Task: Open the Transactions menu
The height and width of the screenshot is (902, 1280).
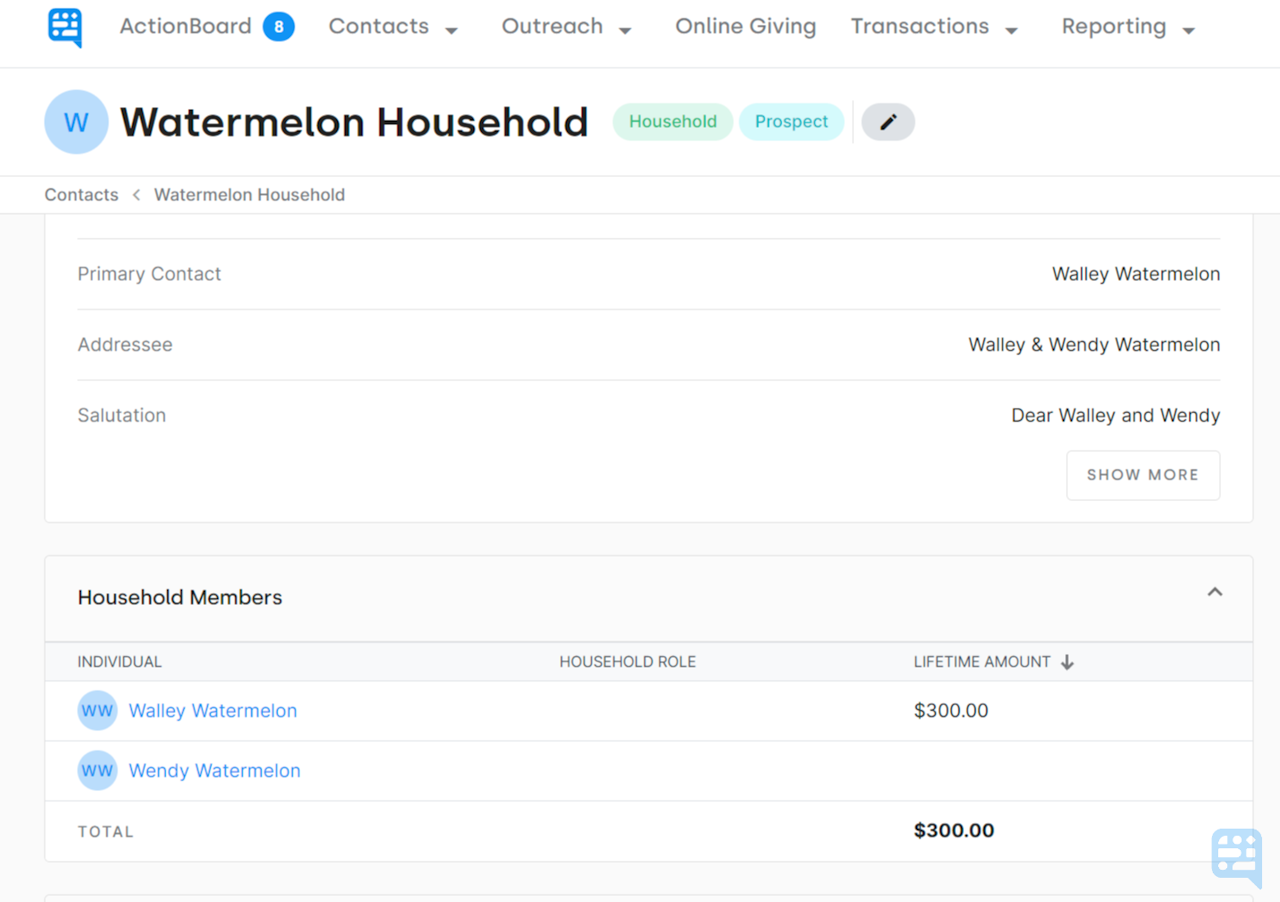Action: tap(933, 27)
